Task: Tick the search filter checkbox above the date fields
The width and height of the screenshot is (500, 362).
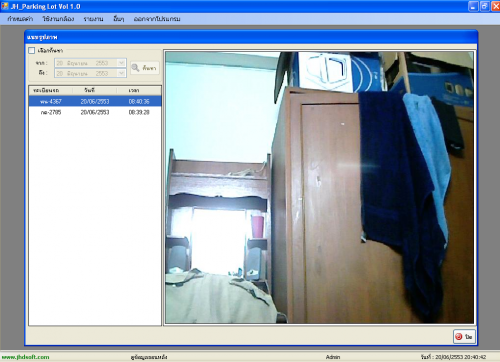Action: pyautogui.click(x=32, y=51)
